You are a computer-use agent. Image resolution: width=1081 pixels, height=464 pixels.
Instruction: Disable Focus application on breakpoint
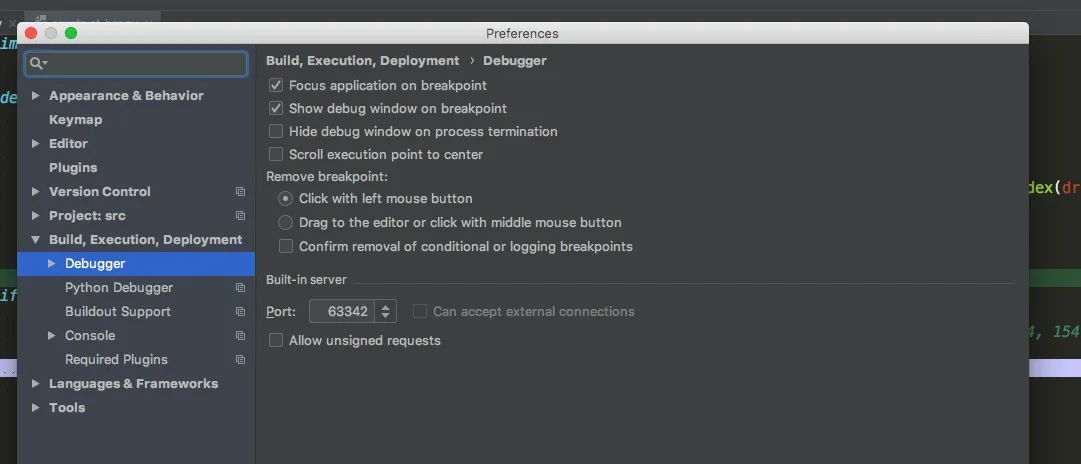pos(277,86)
